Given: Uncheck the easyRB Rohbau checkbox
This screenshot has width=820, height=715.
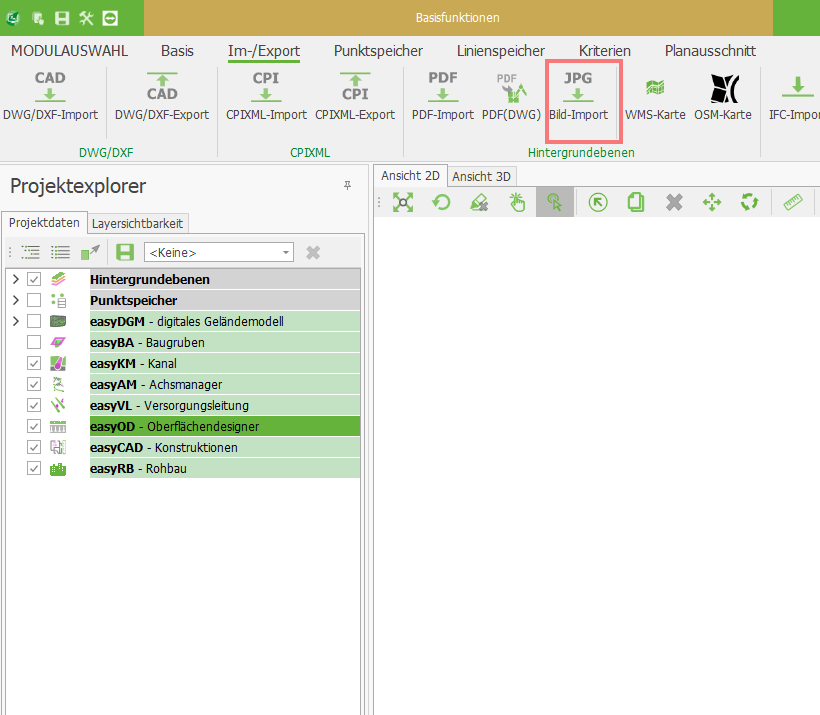Looking at the screenshot, I should [x=34, y=468].
